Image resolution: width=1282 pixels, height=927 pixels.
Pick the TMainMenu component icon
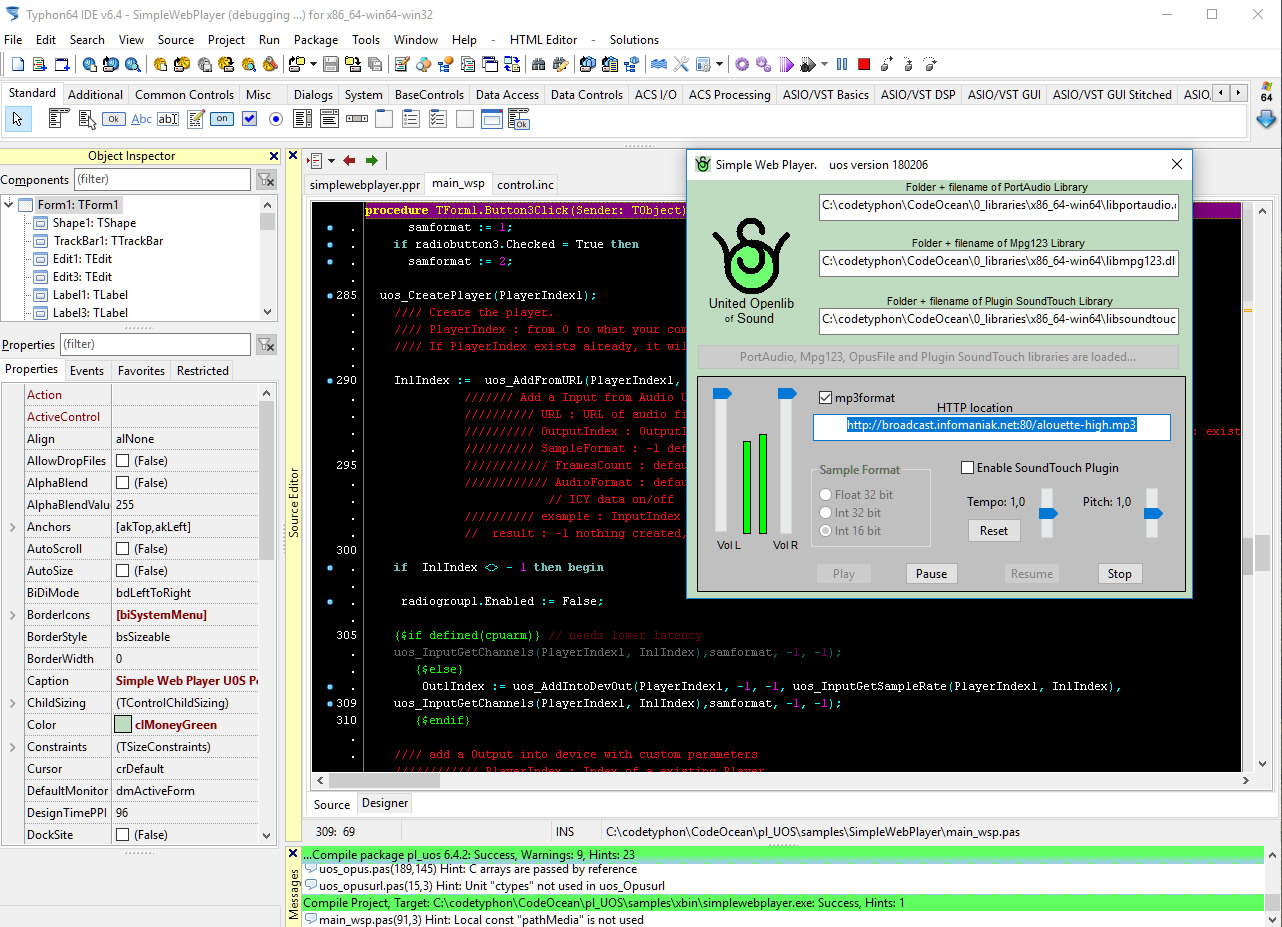point(58,119)
